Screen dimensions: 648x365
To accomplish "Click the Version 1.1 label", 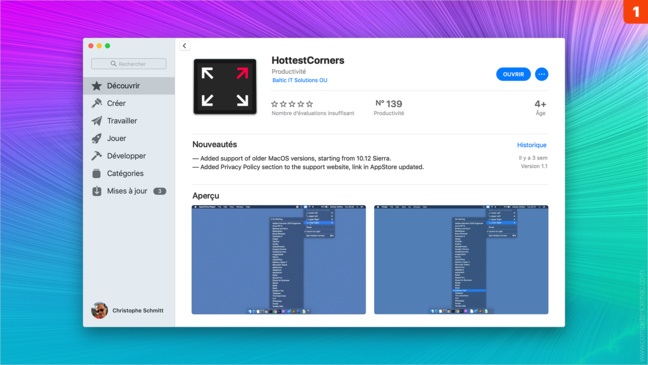I will pyautogui.click(x=534, y=166).
